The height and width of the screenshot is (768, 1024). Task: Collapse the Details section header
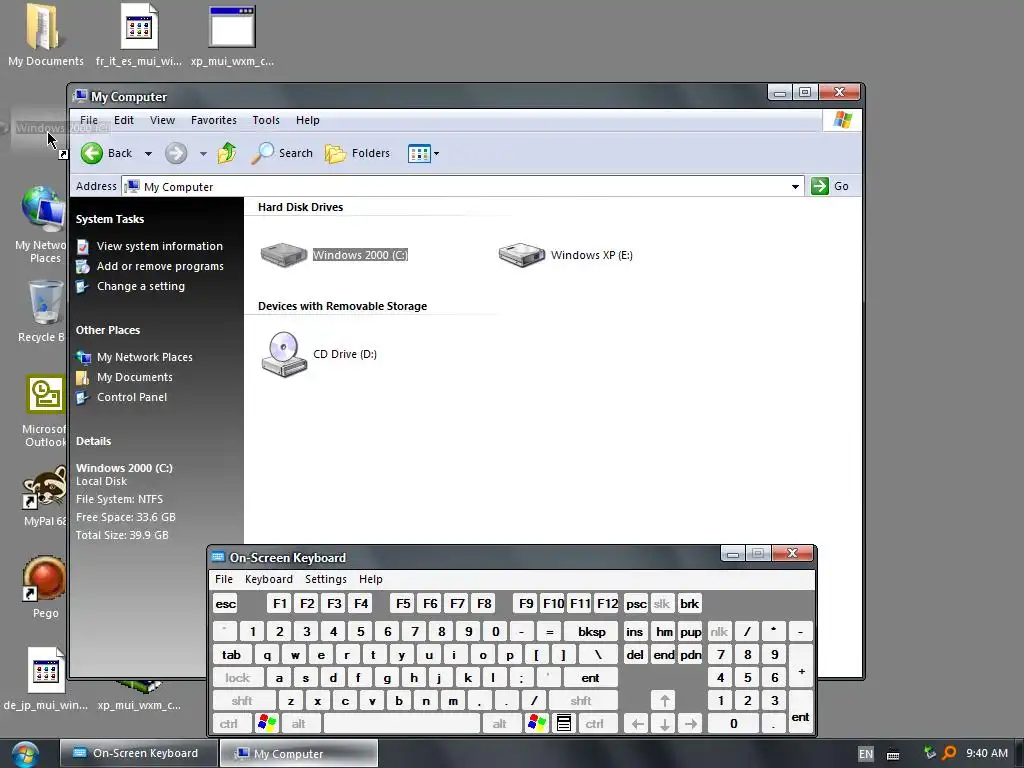click(93, 441)
